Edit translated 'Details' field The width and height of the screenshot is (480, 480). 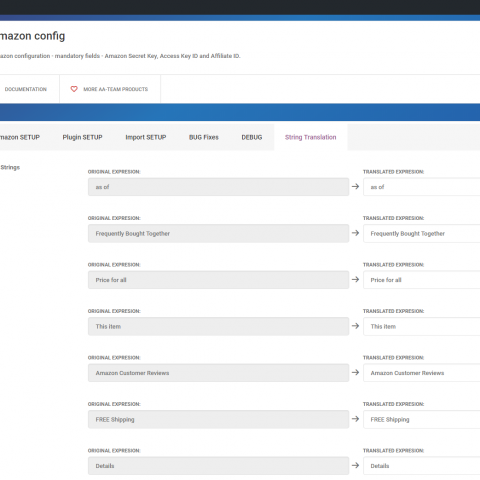[422, 466]
